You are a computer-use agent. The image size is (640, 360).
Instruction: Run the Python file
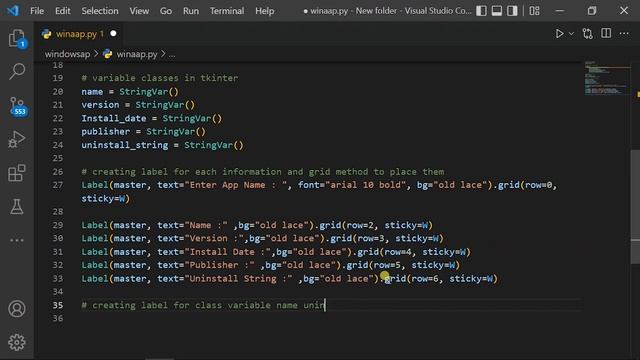pyautogui.click(x=559, y=33)
